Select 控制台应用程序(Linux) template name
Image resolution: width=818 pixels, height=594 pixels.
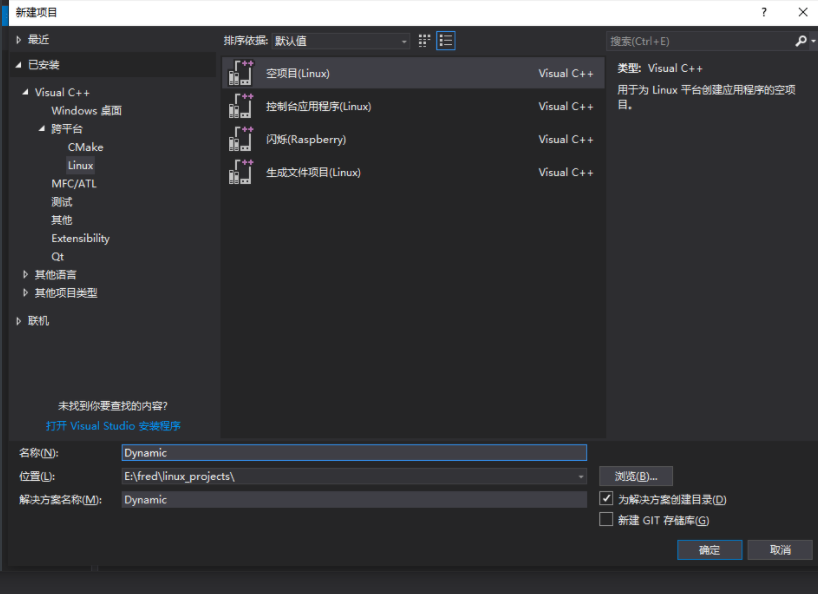[x=319, y=106]
